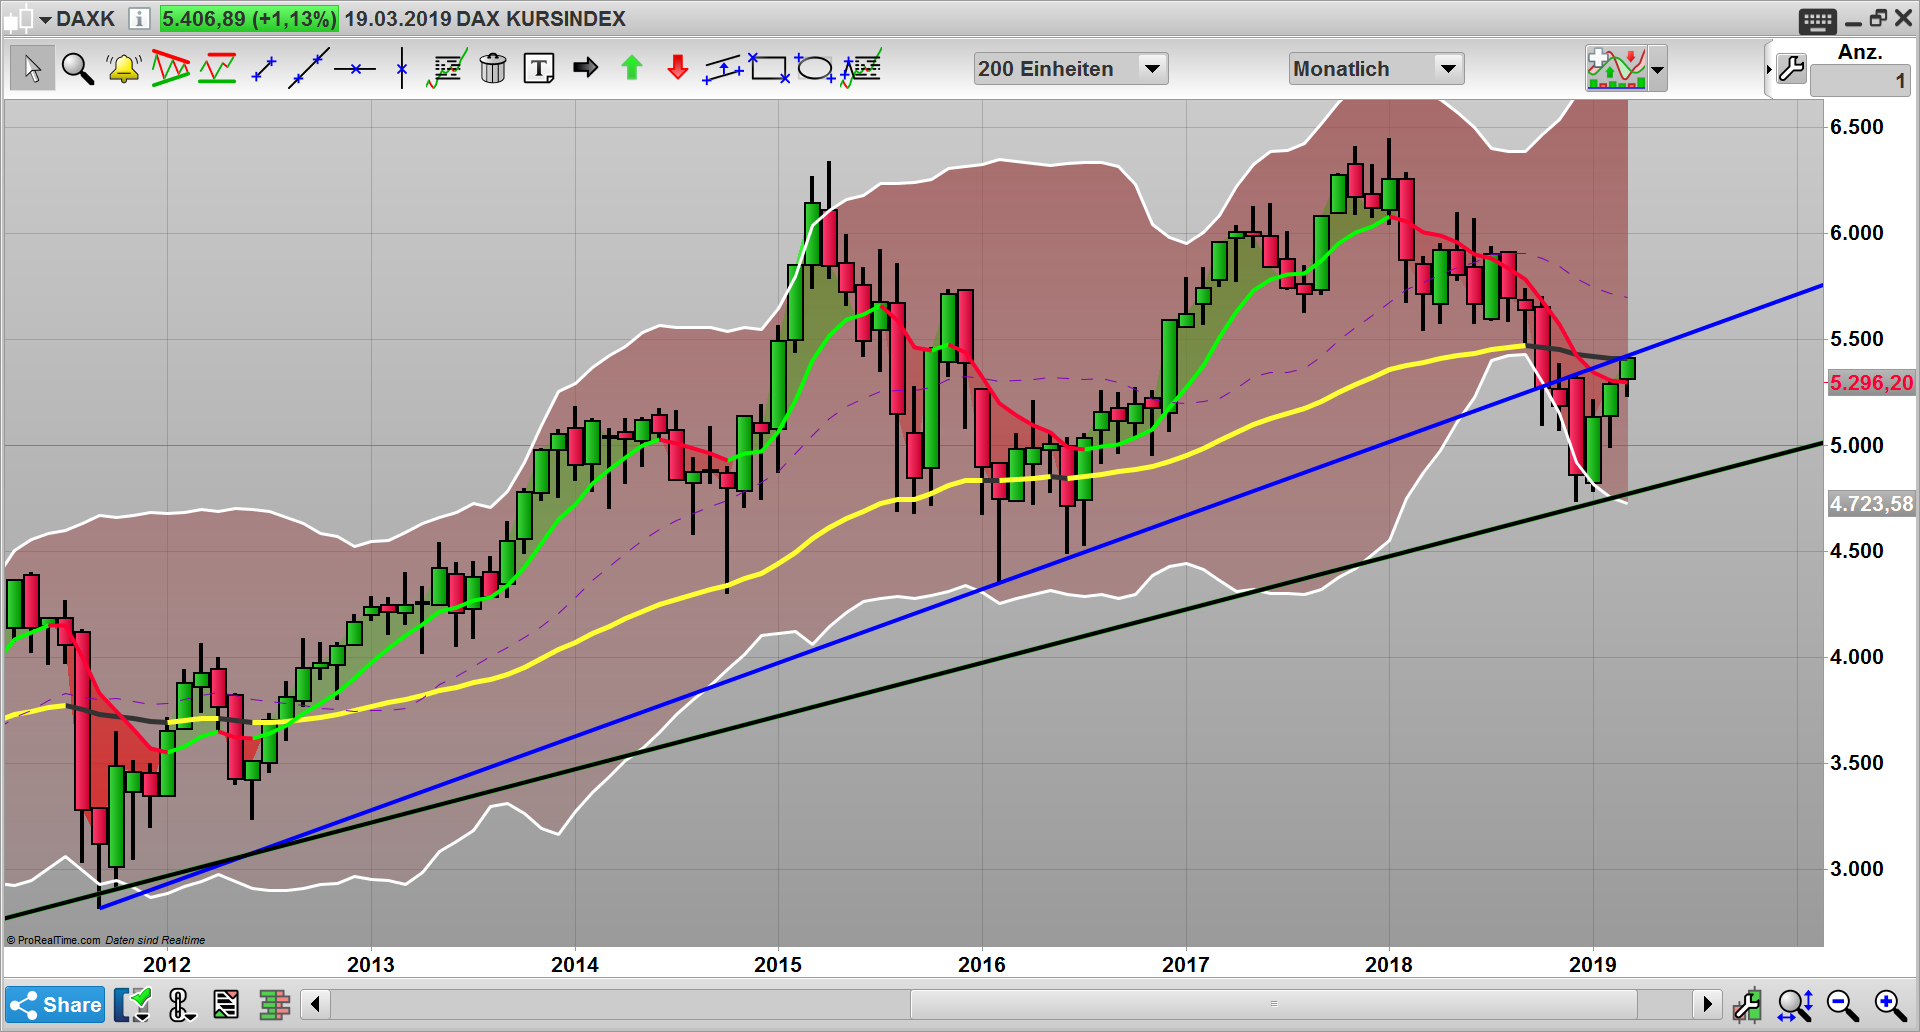Create an alert with the bell icon

(x=124, y=68)
